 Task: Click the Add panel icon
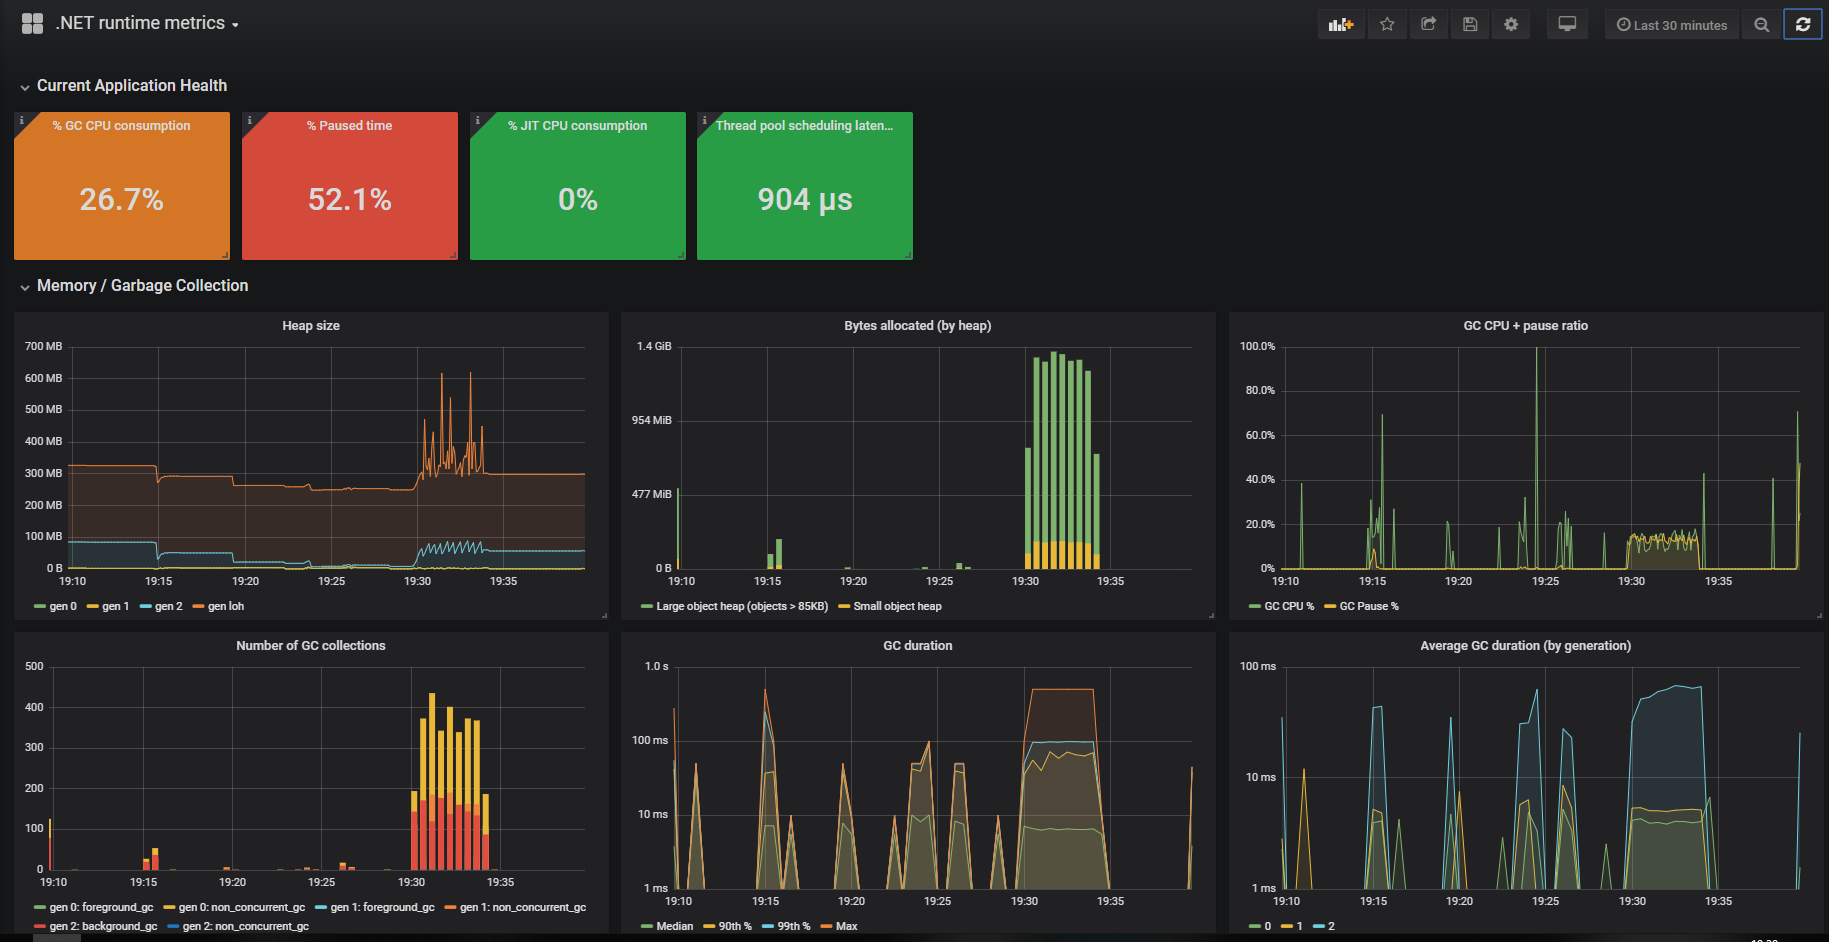(x=1340, y=25)
